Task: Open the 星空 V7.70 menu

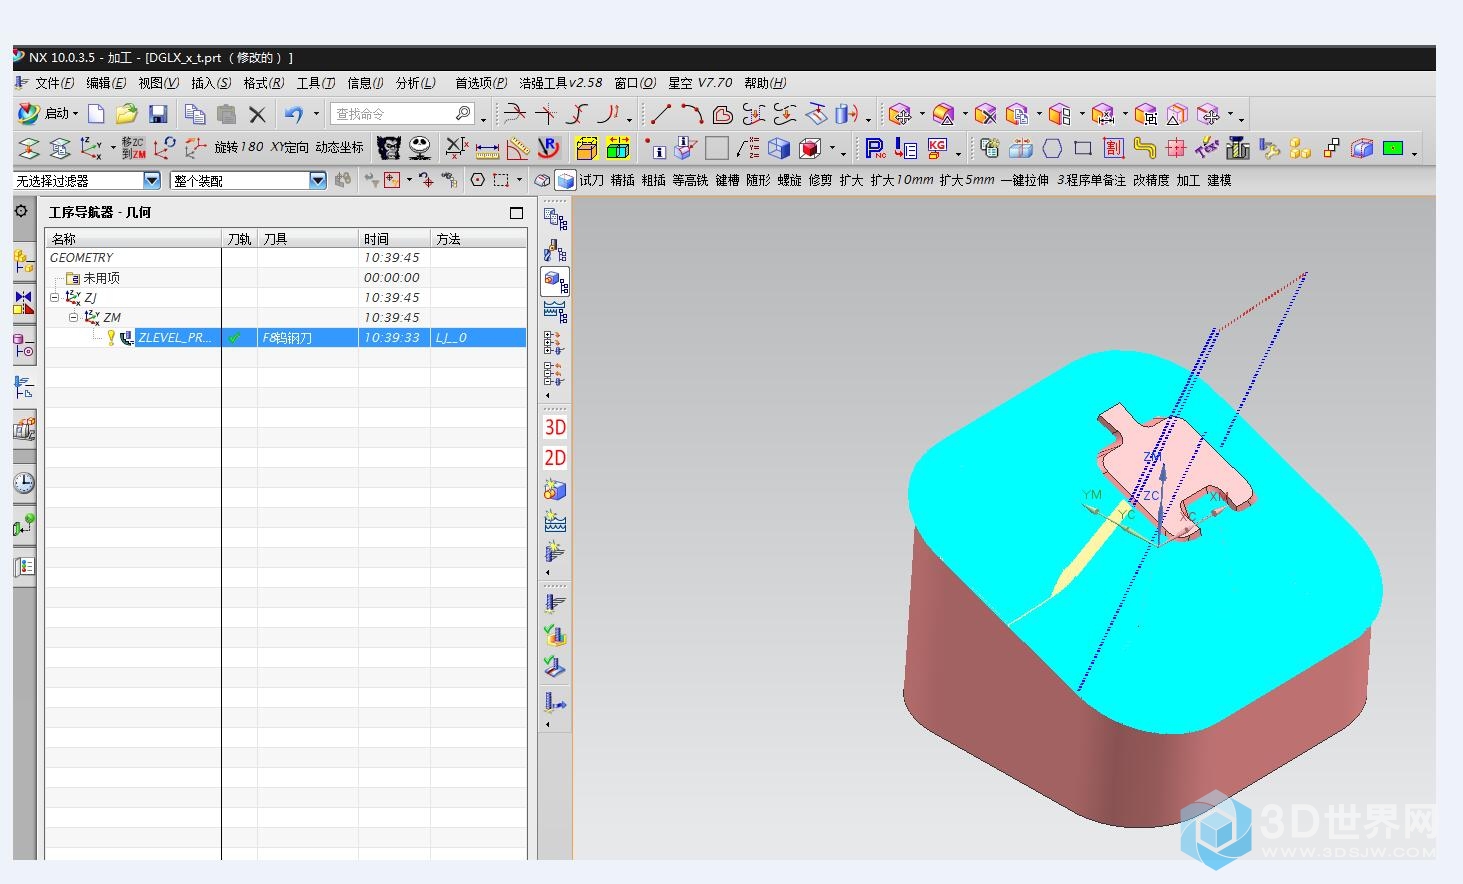Action: 700,83
